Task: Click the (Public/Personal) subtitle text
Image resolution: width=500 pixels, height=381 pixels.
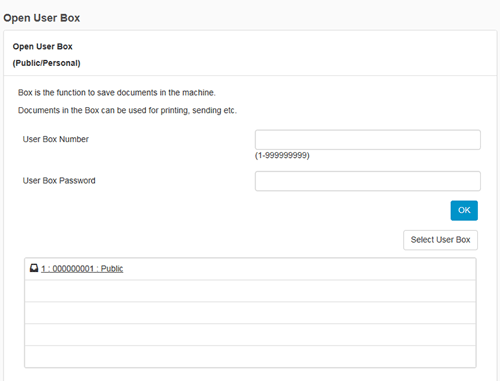Action: click(47, 63)
